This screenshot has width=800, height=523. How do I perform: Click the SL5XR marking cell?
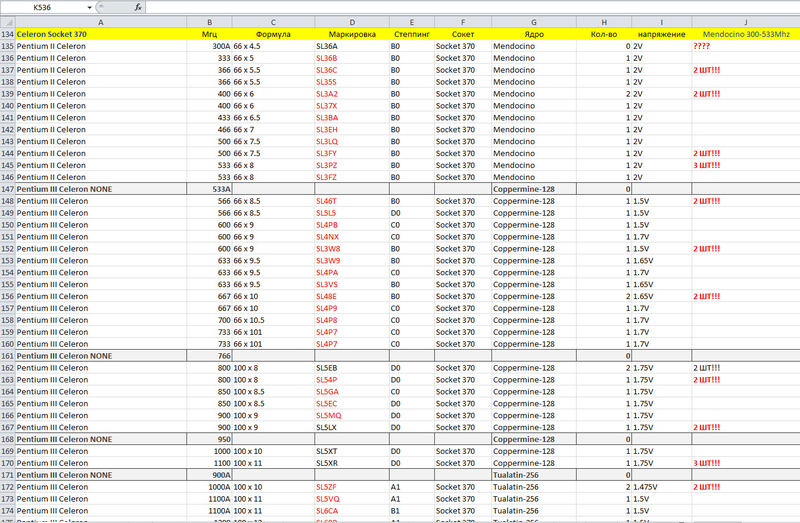(x=352, y=463)
